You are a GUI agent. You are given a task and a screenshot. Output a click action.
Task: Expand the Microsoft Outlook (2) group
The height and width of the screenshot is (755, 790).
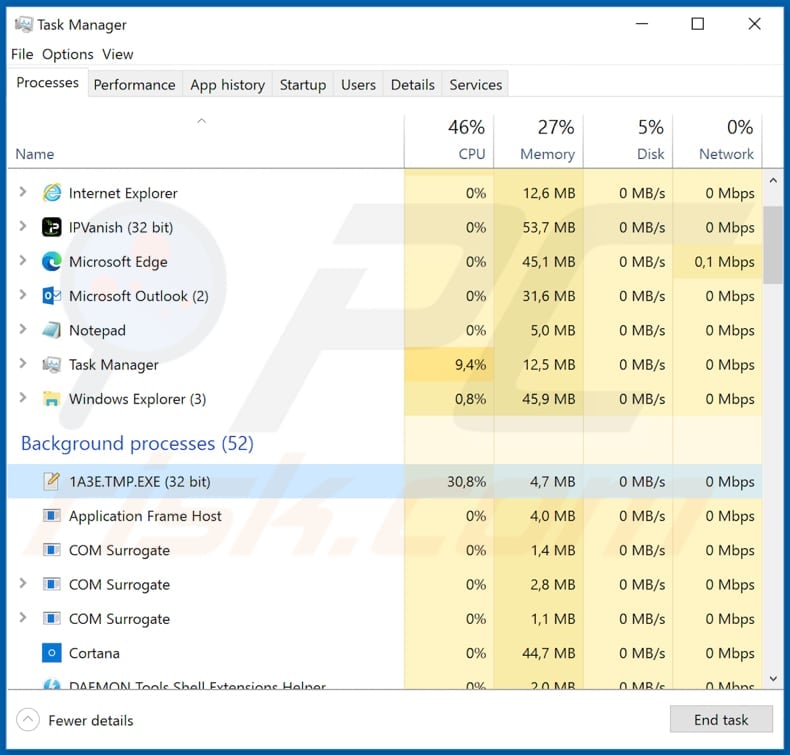(23, 295)
